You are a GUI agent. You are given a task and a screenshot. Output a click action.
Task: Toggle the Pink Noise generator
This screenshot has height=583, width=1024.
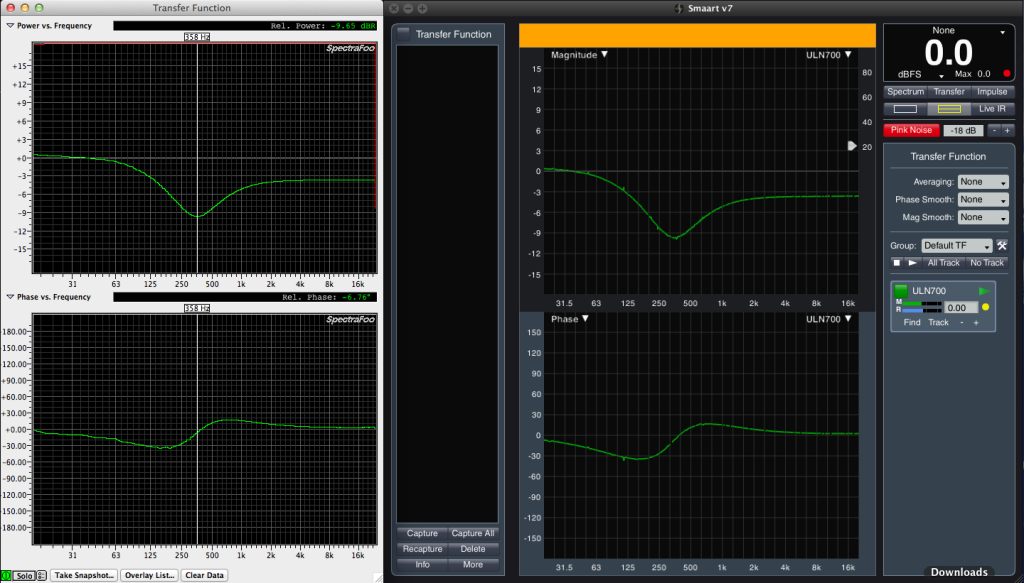[x=911, y=130]
